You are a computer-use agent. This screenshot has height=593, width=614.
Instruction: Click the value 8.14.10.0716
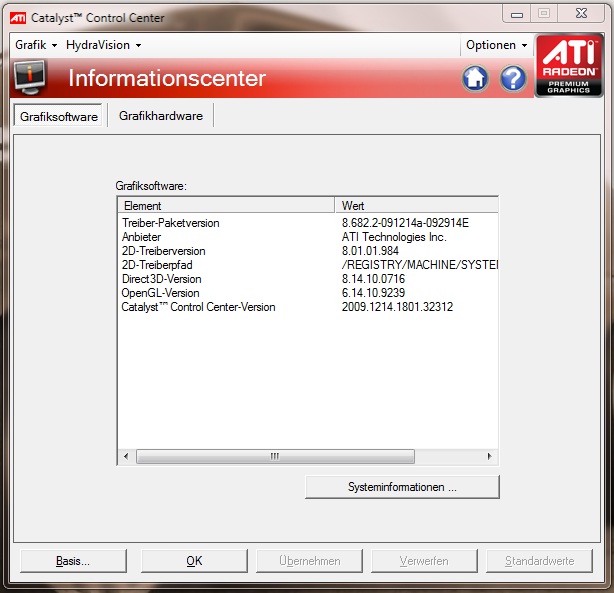tap(374, 279)
